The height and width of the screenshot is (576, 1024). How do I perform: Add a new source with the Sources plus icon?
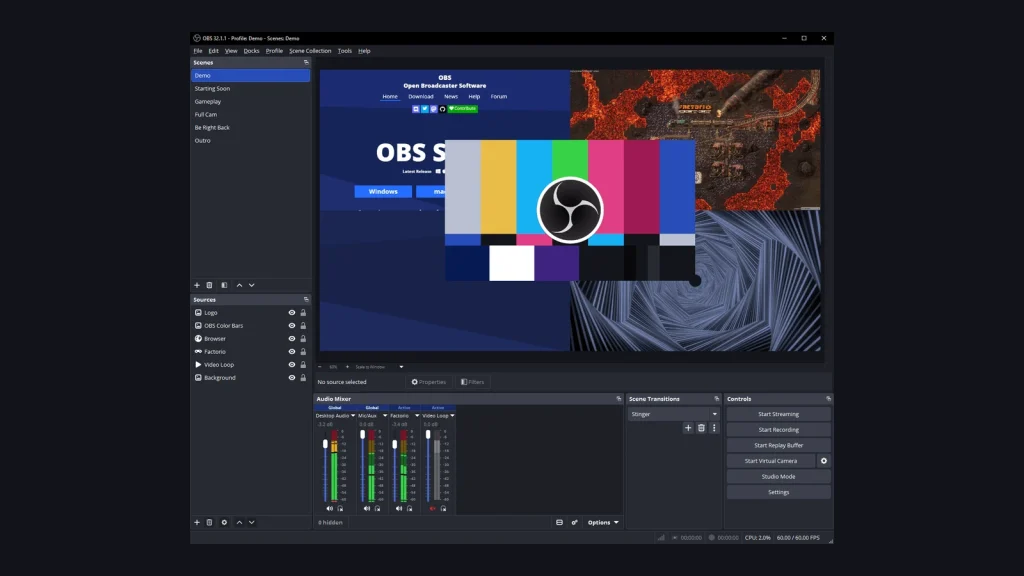[x=197, y=522]
